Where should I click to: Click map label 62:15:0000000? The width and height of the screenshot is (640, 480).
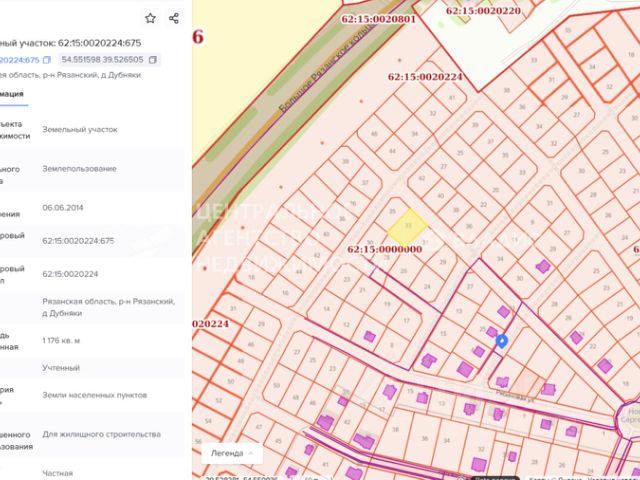point(385,249)
